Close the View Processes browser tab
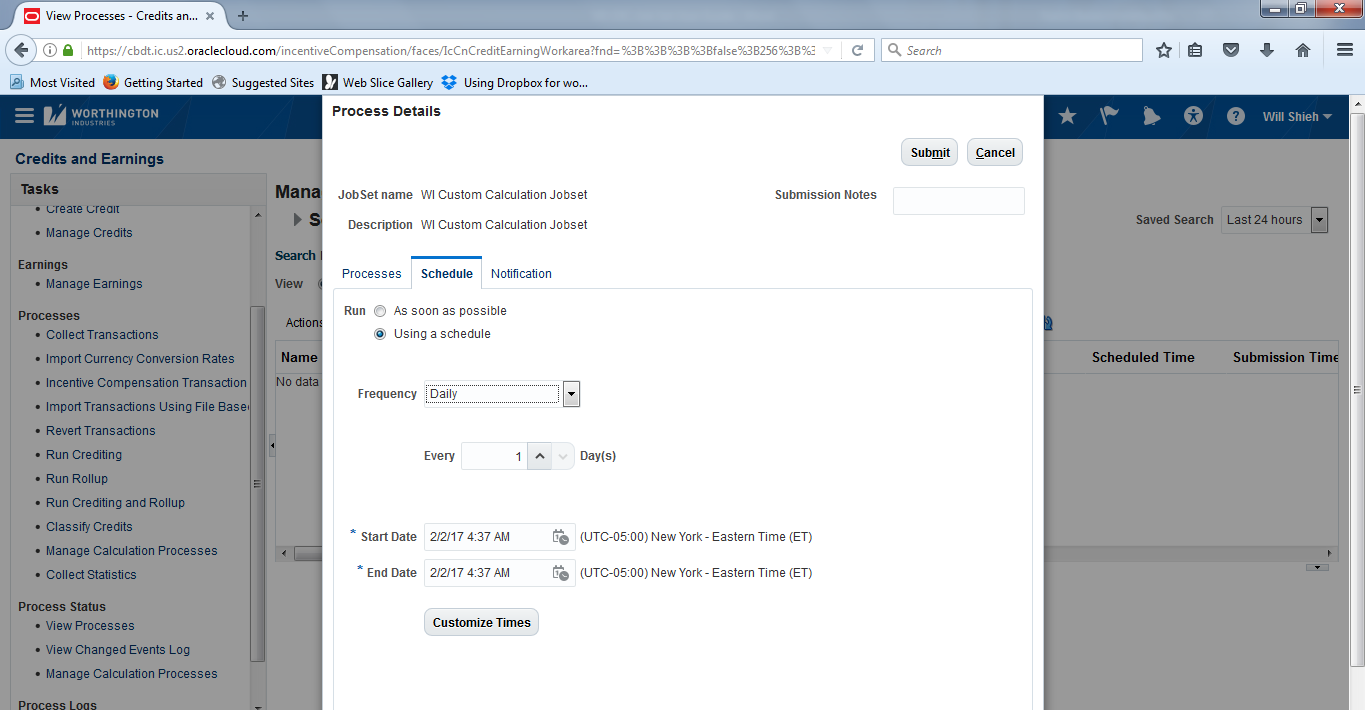Viewport: 1365px width, 710px height. coord(212,16)
